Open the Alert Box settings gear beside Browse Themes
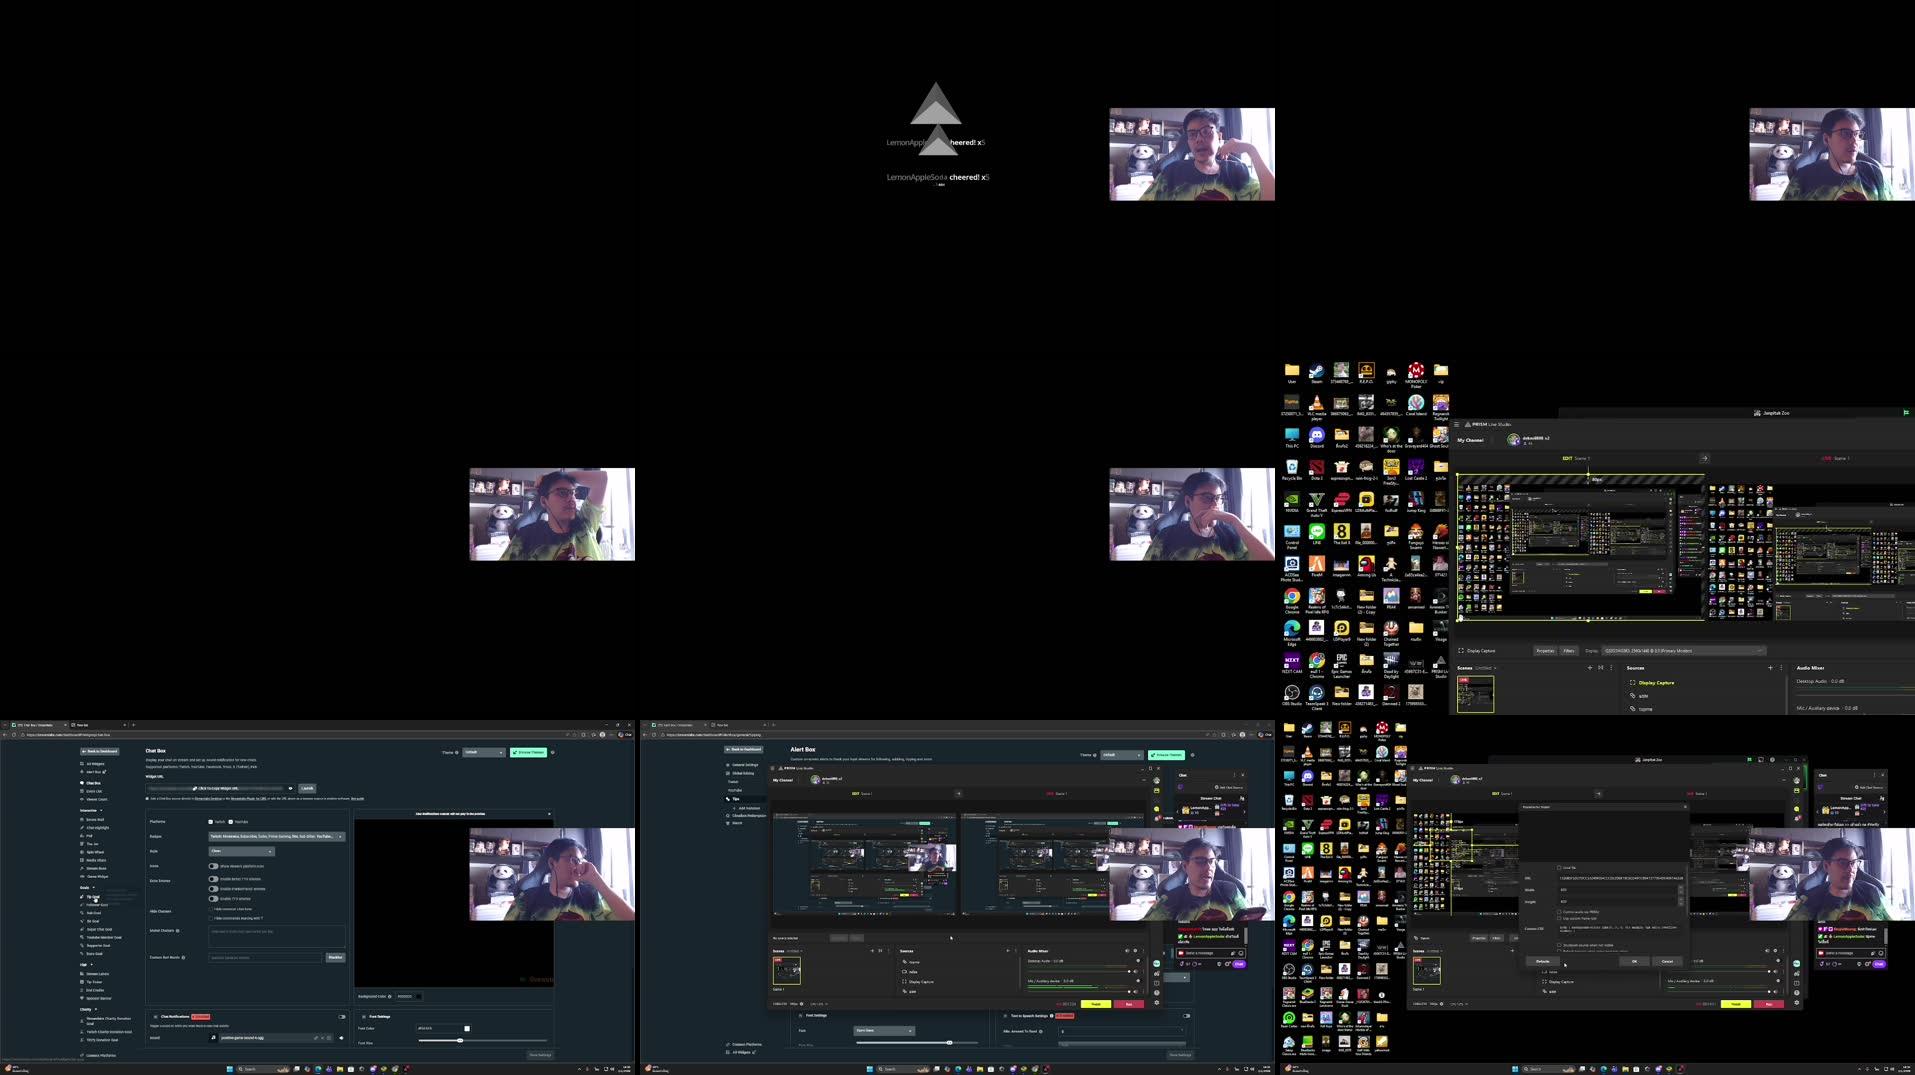The width and height of the screenshot is (1915, 1075). click(x=1192, y=755)
